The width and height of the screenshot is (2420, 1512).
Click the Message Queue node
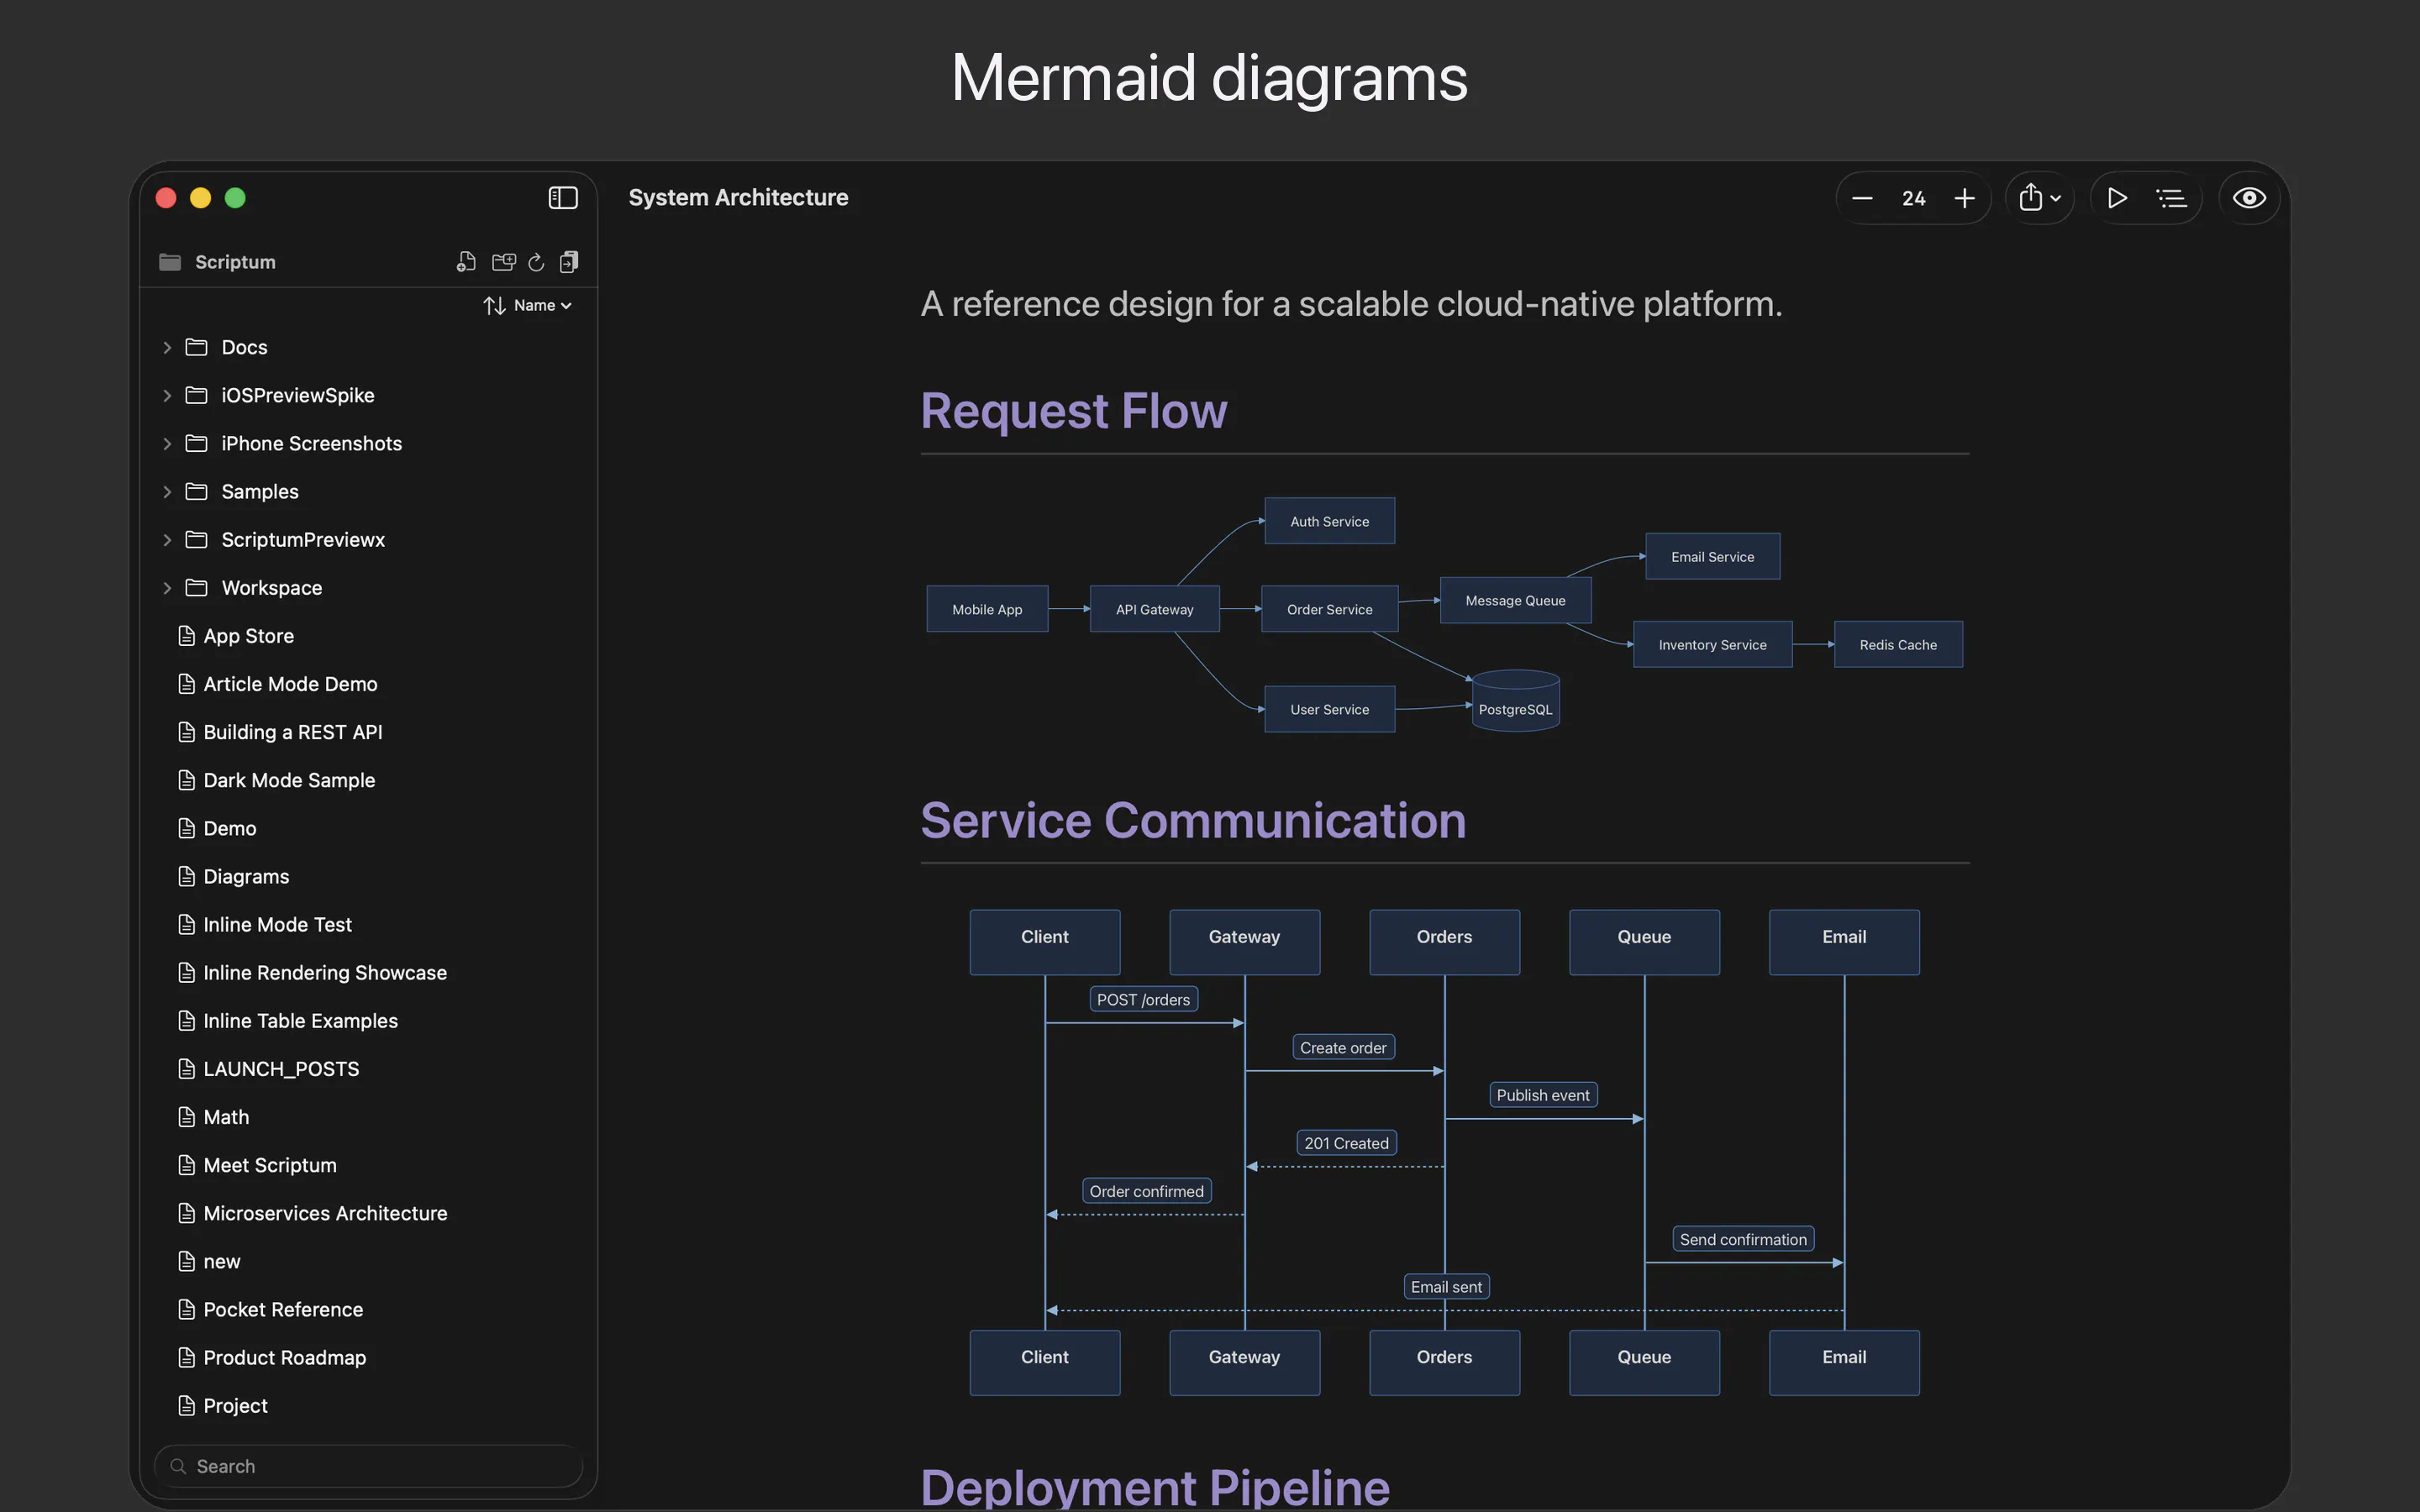point(1515,600)
